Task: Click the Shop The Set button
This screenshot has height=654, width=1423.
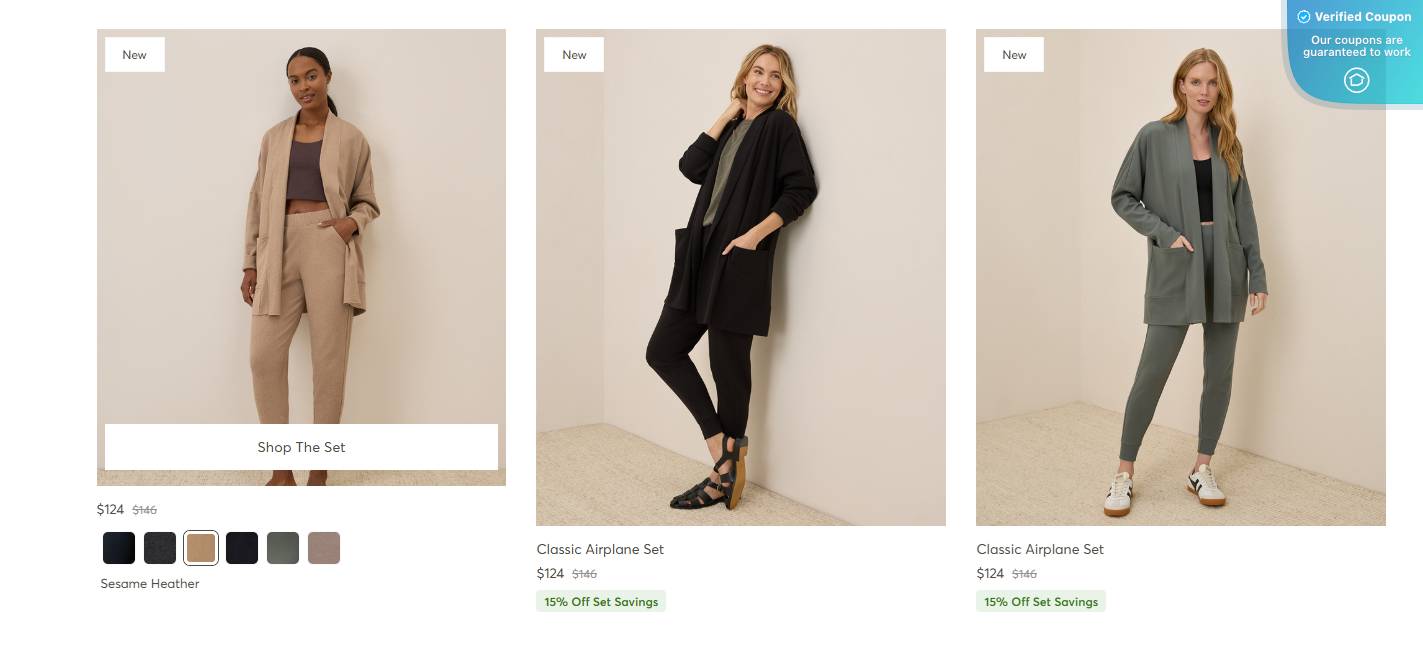Action: click(301, 447)
